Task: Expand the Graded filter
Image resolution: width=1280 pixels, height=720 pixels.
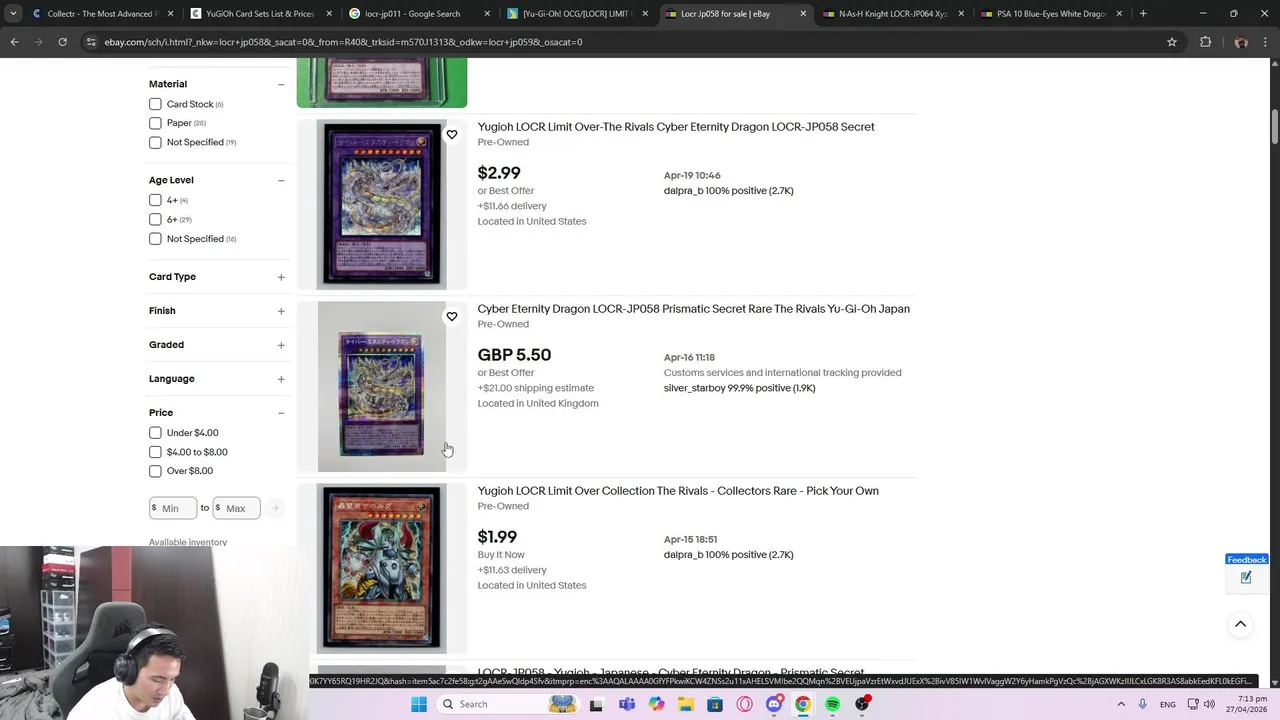Action: pos(281,345)
